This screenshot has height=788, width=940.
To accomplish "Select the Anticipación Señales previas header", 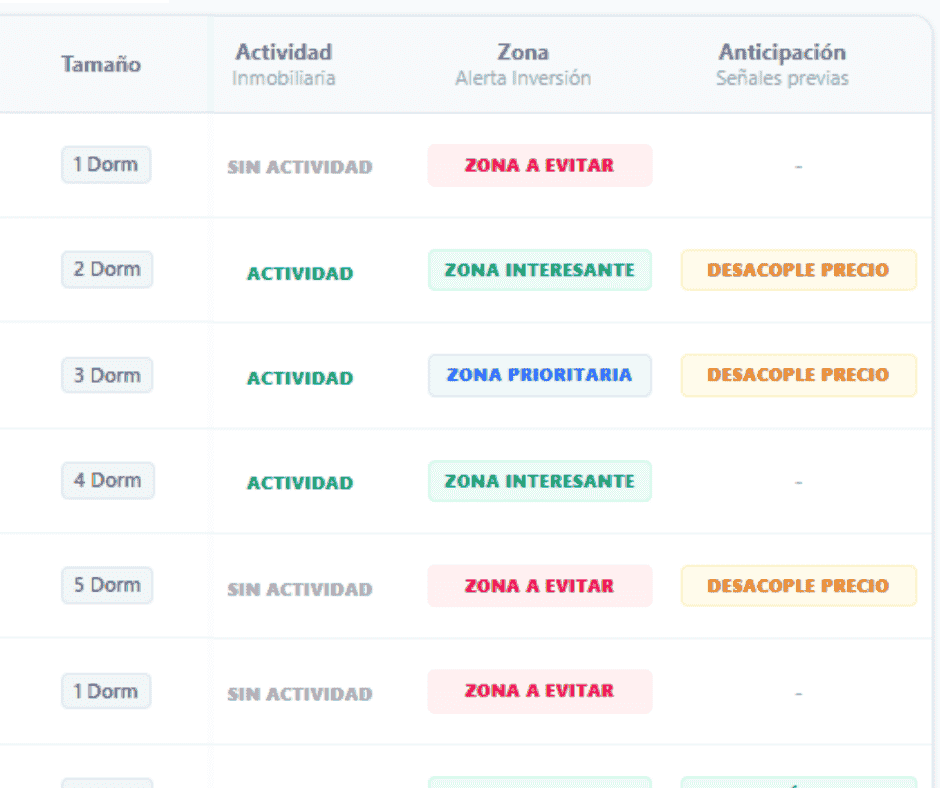I will pos(782,64).
